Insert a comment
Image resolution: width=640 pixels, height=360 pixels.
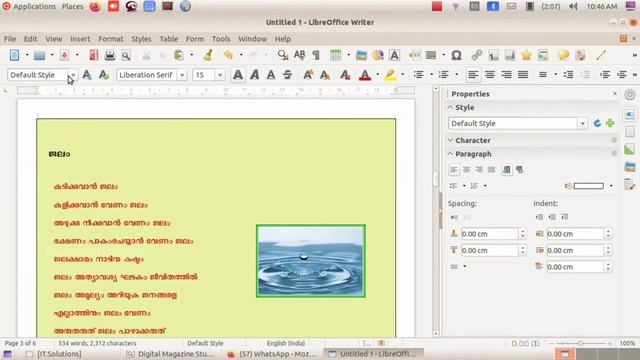click(x=563, y=55)
